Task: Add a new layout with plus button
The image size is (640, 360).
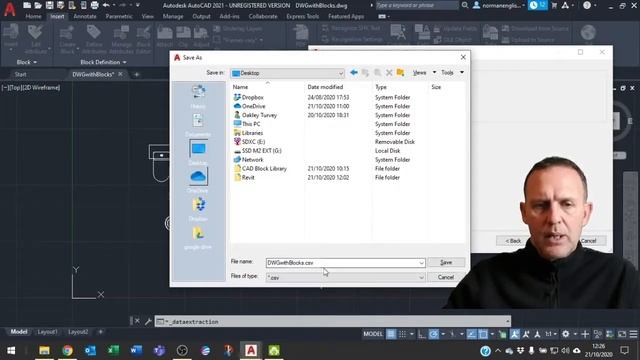Action: click(100, 332)
